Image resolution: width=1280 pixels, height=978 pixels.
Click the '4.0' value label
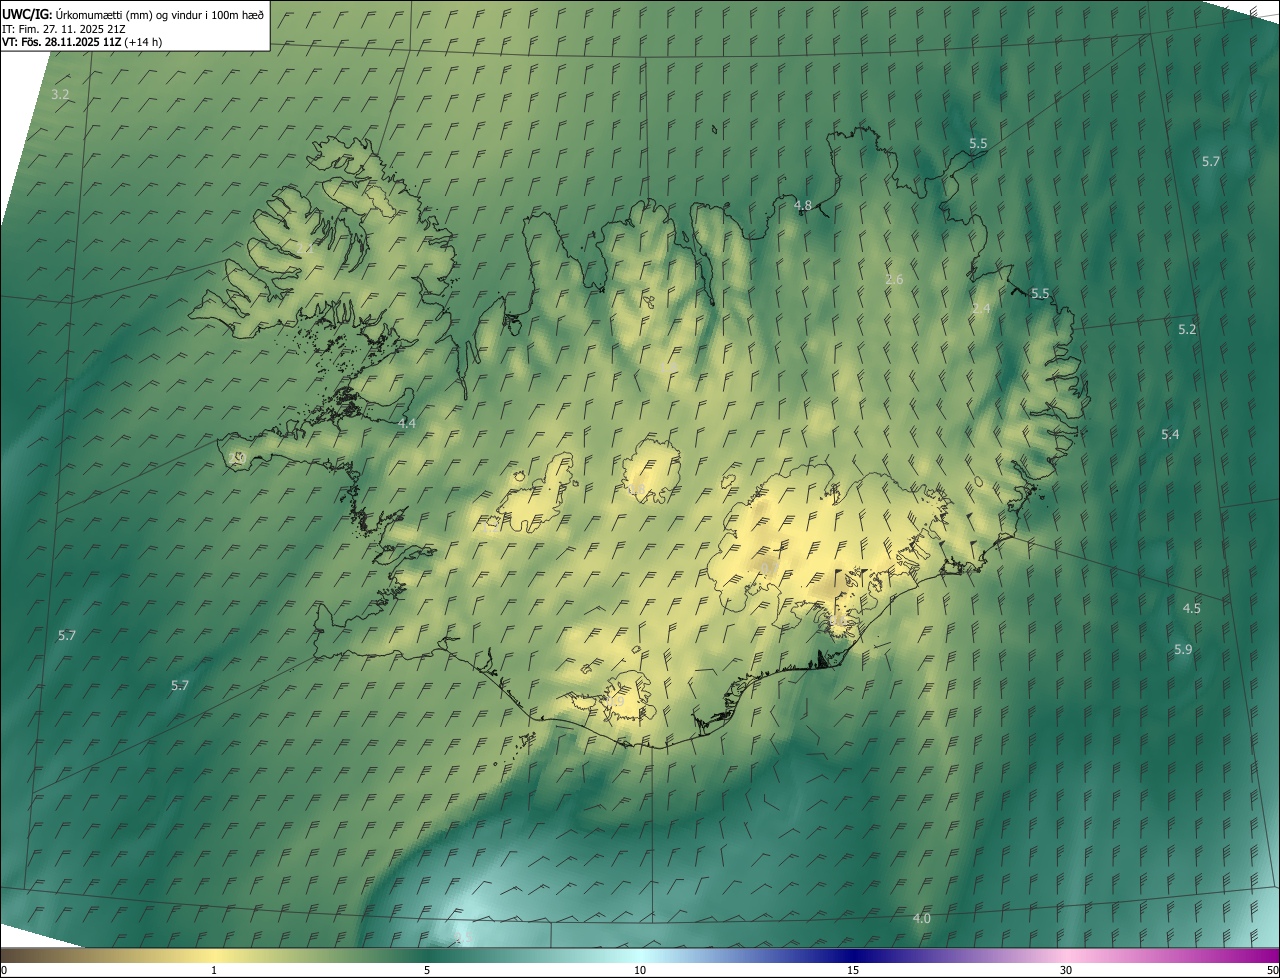[x=922, y=918]
